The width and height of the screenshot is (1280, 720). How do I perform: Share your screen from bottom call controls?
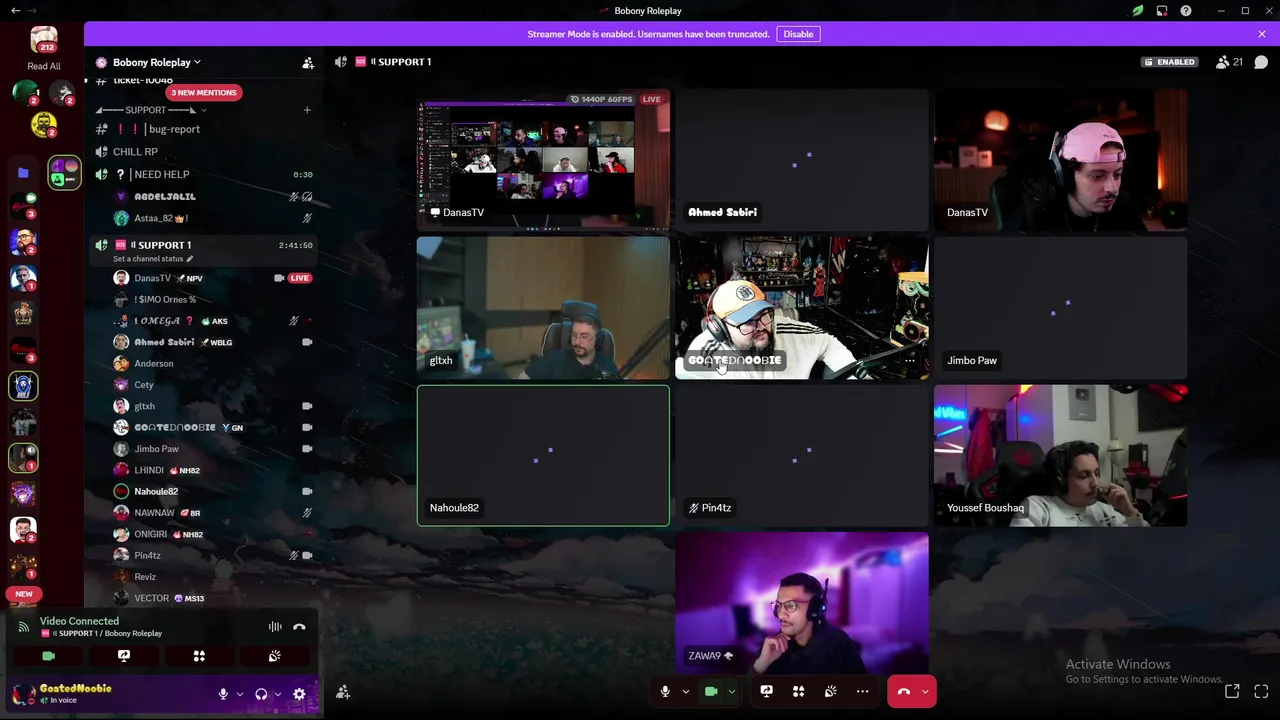[767, 691]
